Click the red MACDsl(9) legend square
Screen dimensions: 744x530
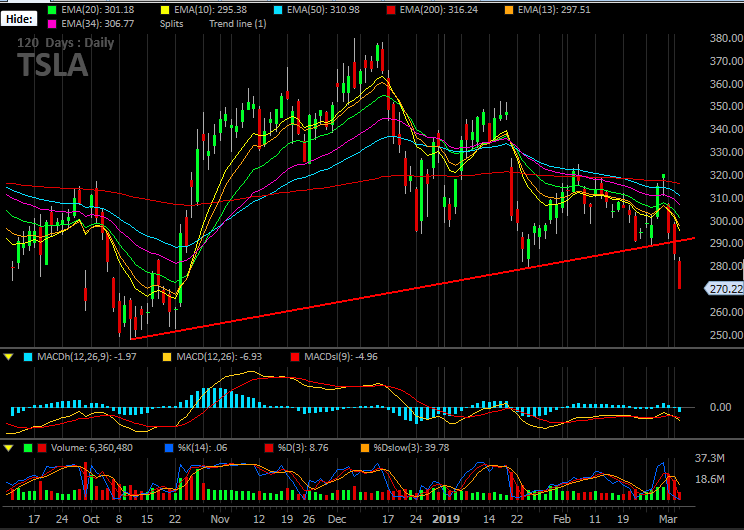295,357
